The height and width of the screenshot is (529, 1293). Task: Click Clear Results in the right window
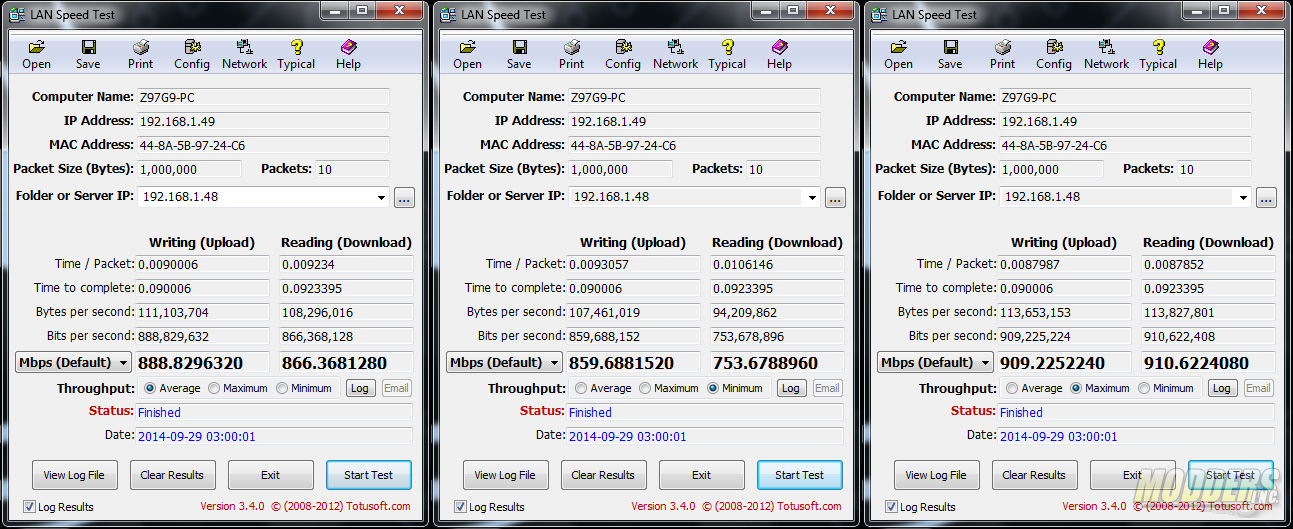click(x=1034, y=475)
